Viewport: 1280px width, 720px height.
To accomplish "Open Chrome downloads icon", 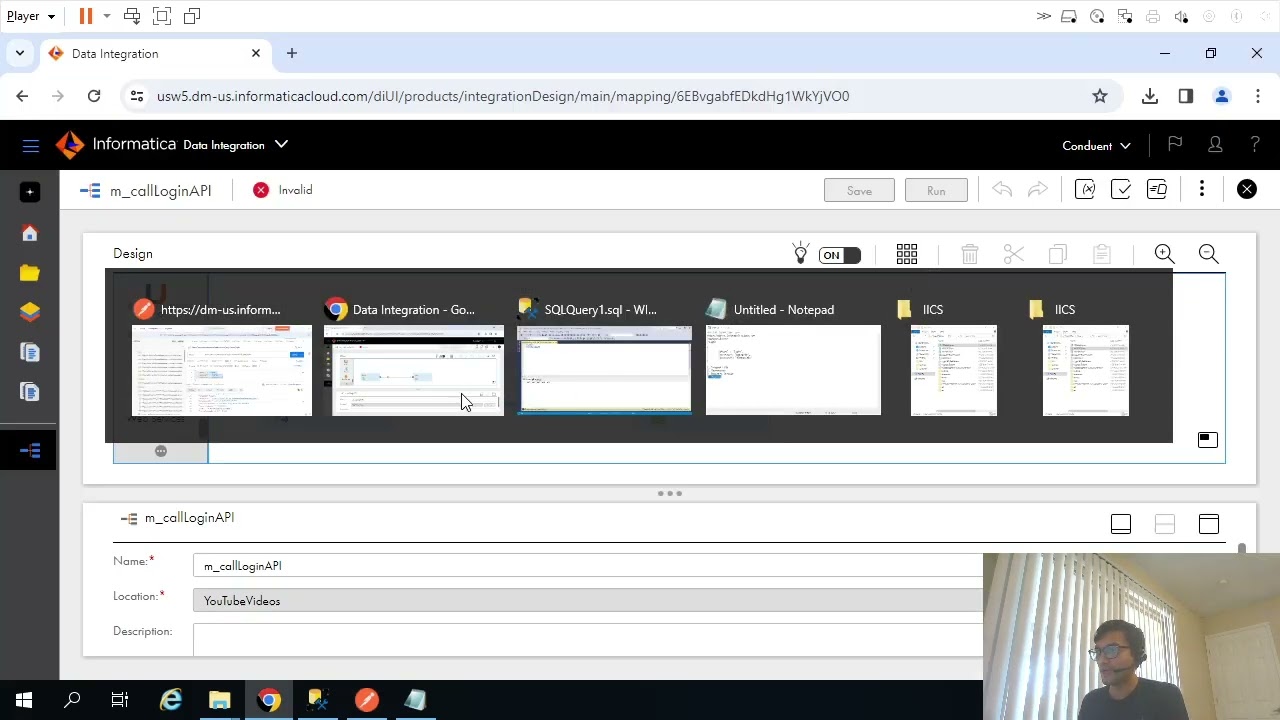I will [x=1150, y=96].
